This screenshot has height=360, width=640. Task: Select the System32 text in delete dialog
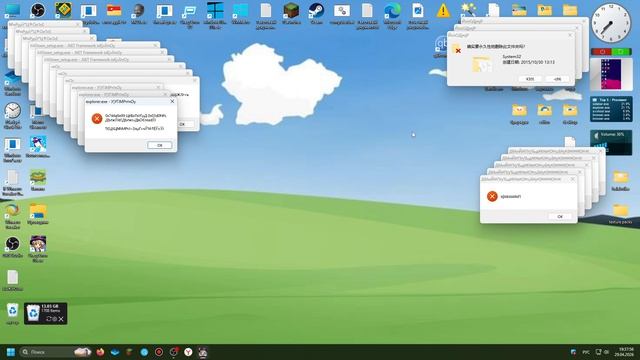point(511,56)
